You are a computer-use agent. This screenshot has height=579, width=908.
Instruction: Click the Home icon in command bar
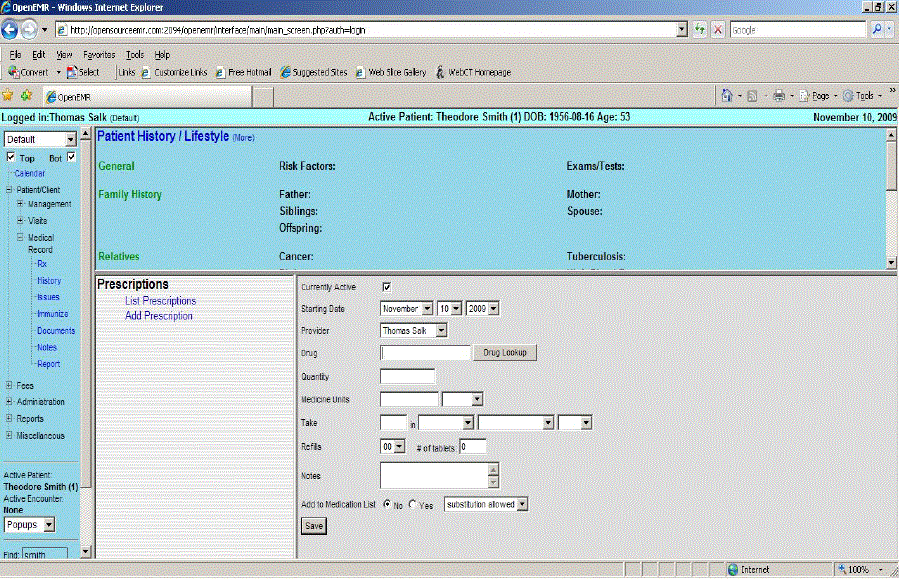pyautogui.click(x=729, y=96)
